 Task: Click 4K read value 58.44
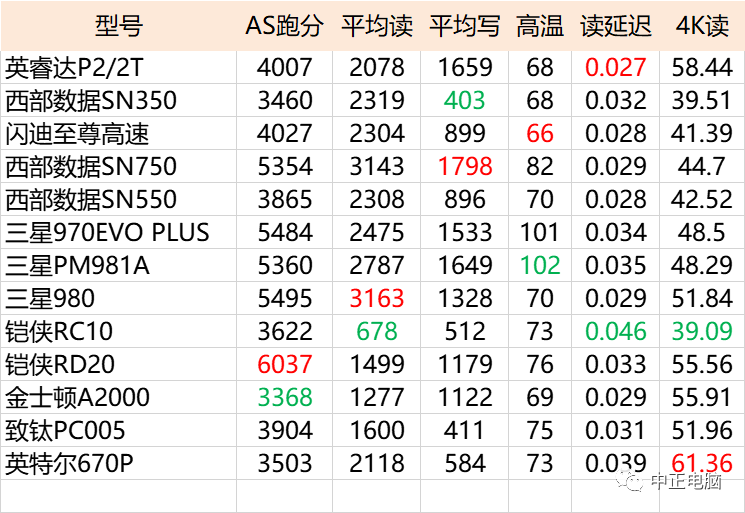[702, 67]
